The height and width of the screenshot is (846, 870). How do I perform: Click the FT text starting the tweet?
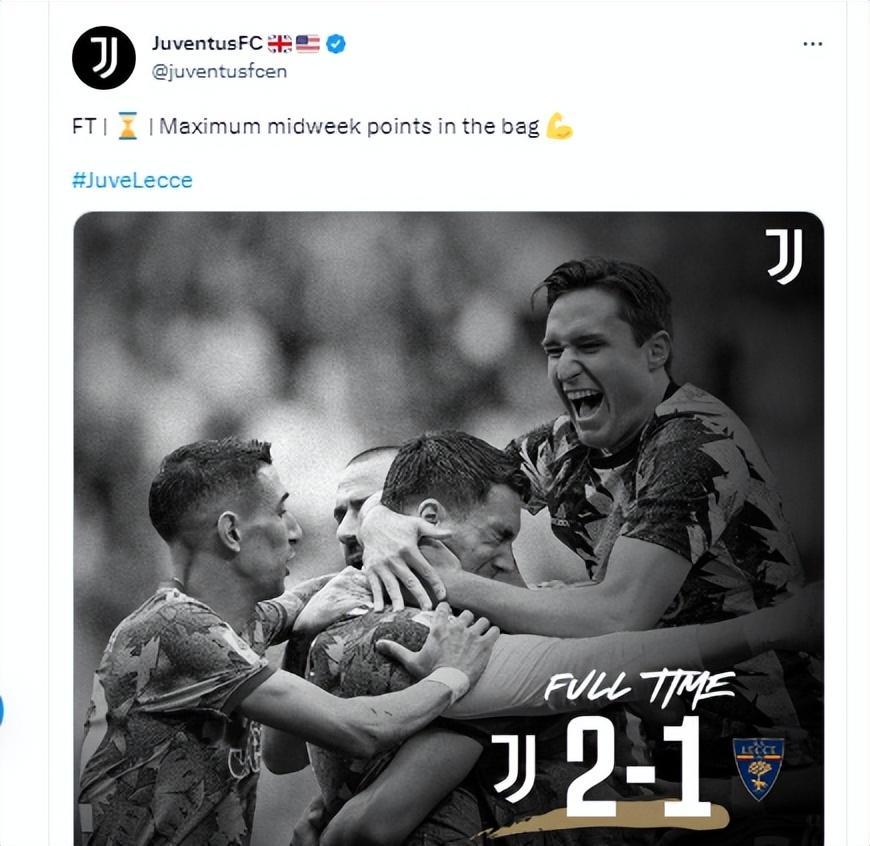pyautogui.click(x=83, y=127)
